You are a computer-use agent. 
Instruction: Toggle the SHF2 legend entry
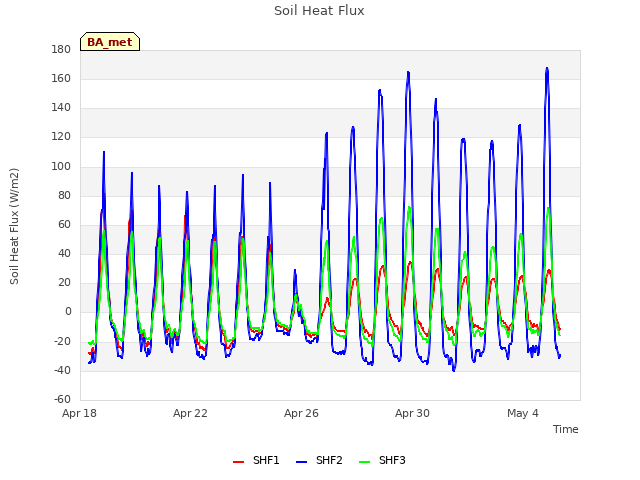tap(319, 460)
